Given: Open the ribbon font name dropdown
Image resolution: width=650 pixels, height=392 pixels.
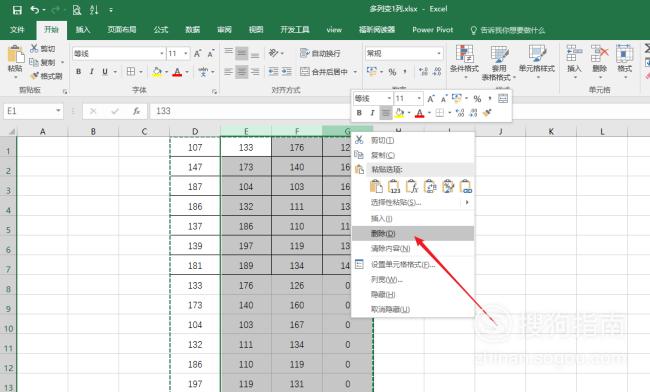Looking at the screenshot, I should pos(162,53).
